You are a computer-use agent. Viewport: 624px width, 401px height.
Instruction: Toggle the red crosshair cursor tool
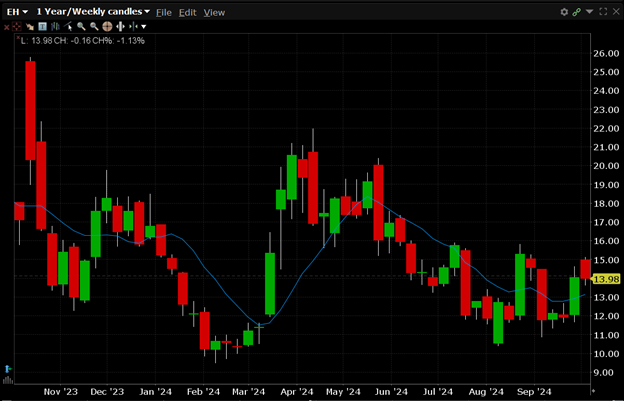tap(19, 26)
